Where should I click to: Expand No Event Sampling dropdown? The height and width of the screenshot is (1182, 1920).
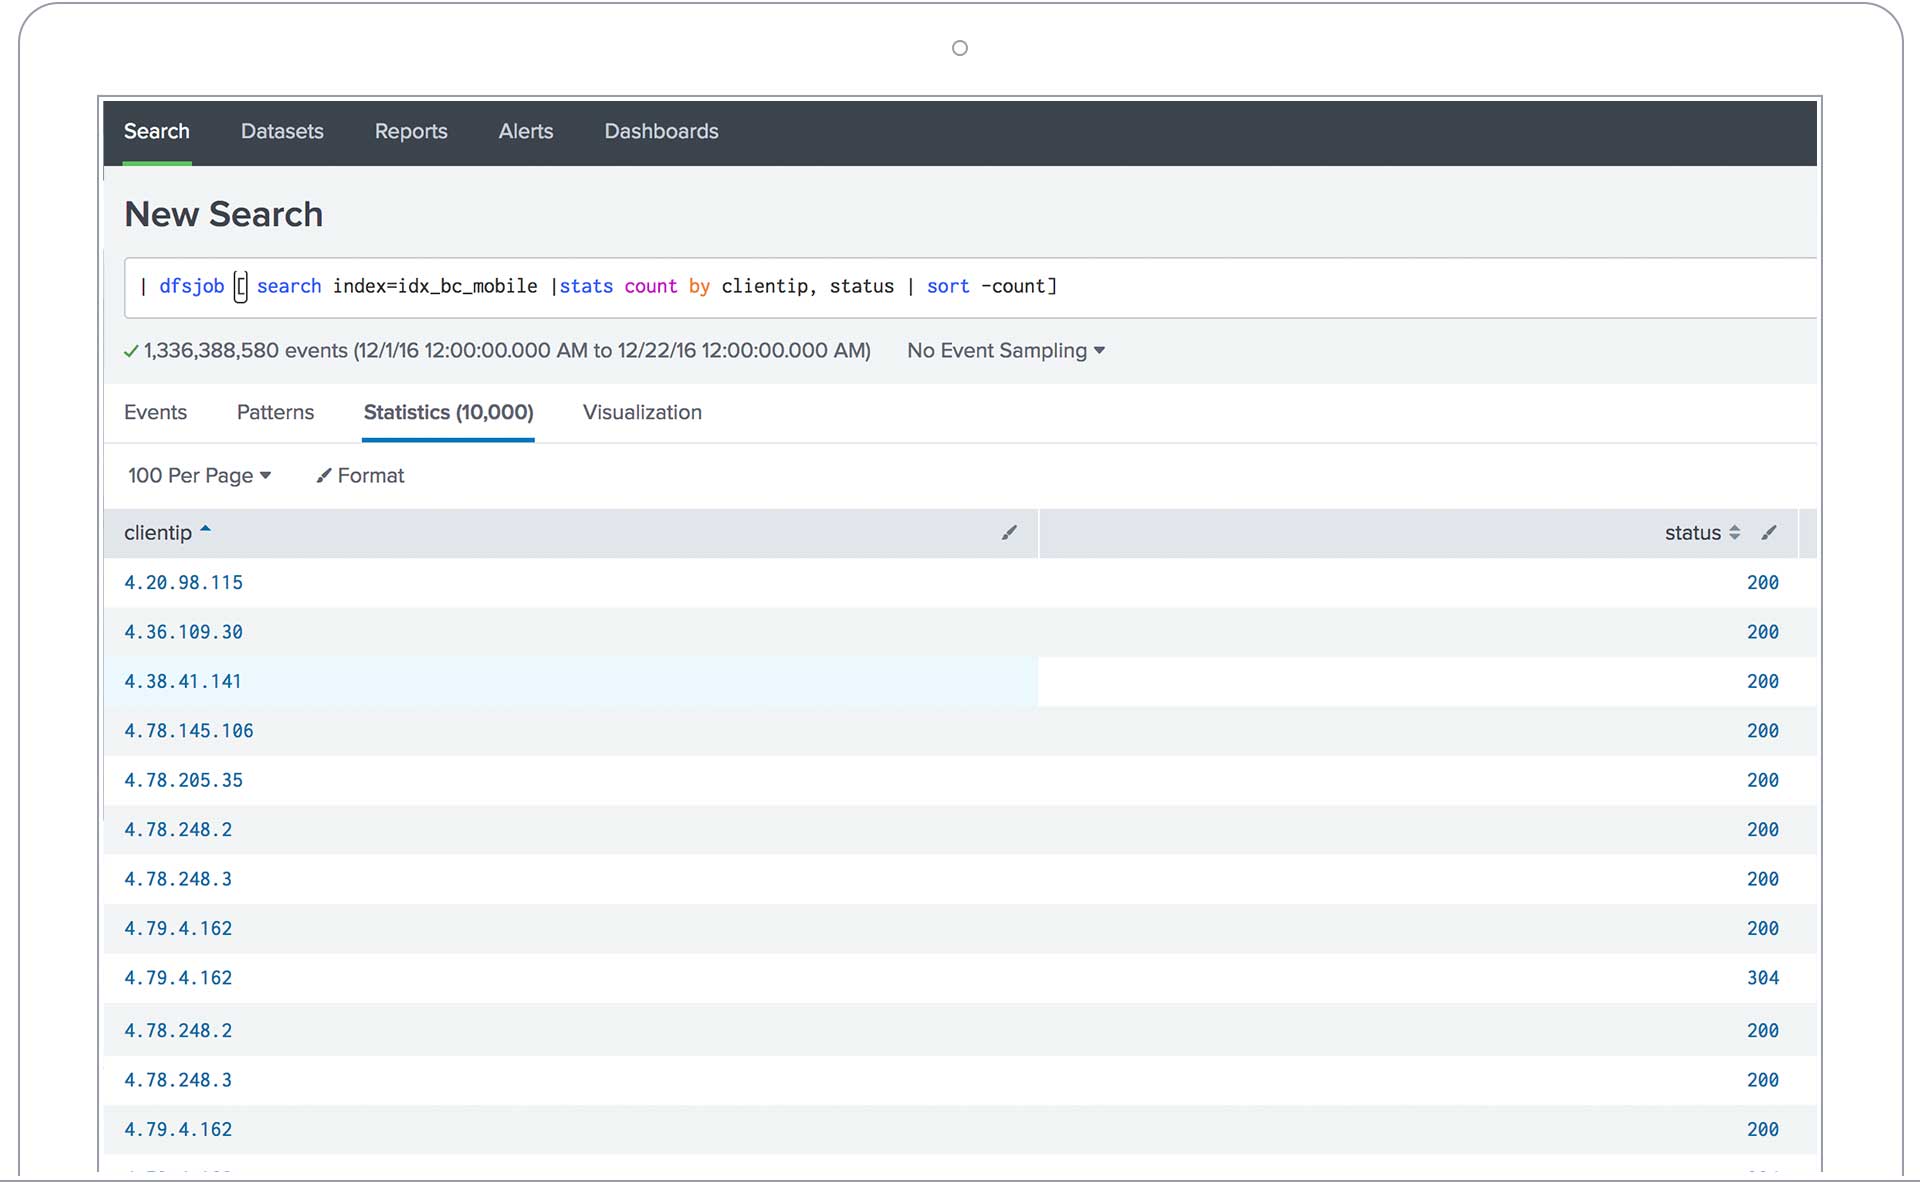[x=1005, y=351]
